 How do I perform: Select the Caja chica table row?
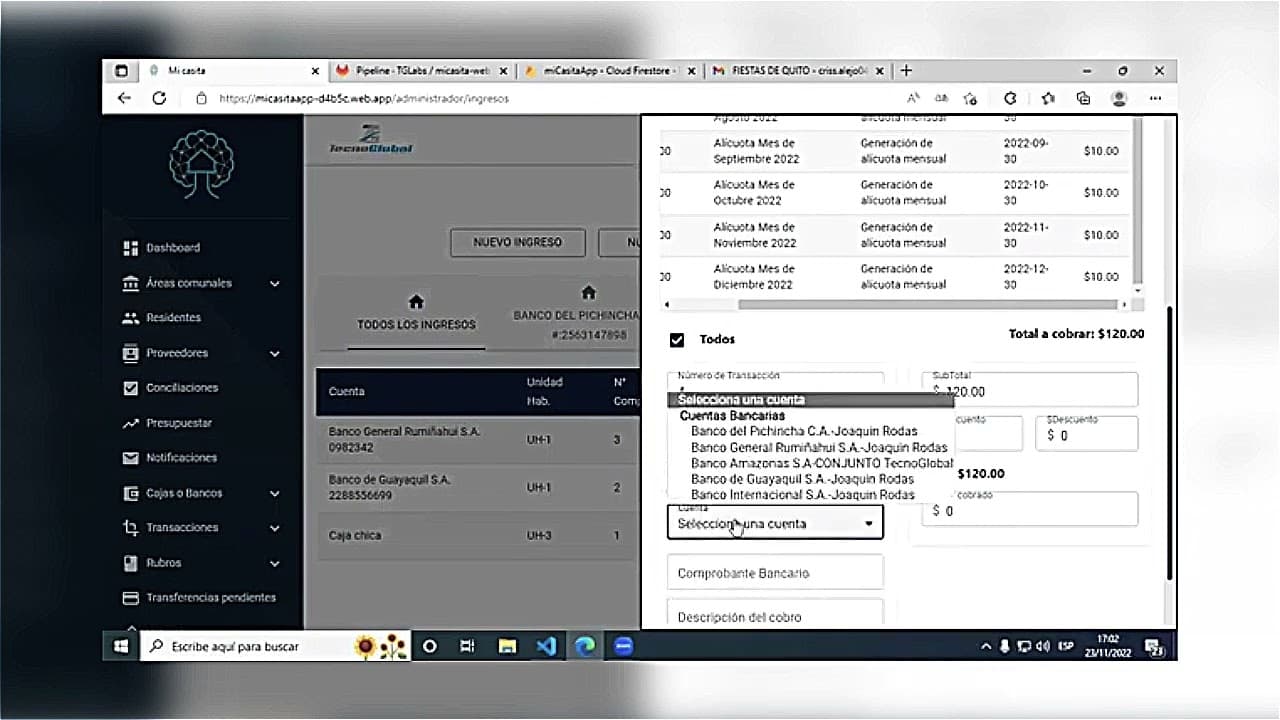(478, 536)
